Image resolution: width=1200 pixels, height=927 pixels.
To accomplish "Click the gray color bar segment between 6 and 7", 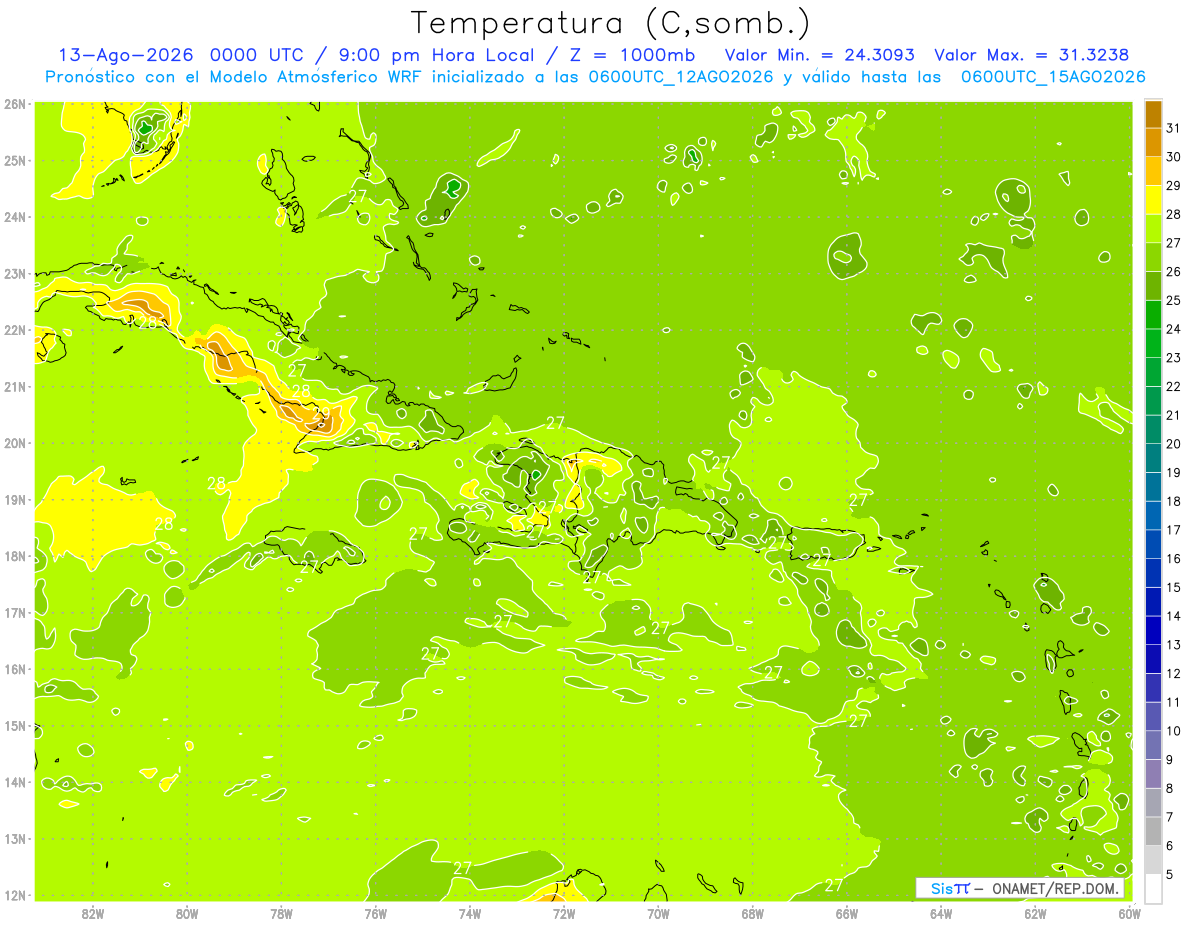I will point(1153,831).
